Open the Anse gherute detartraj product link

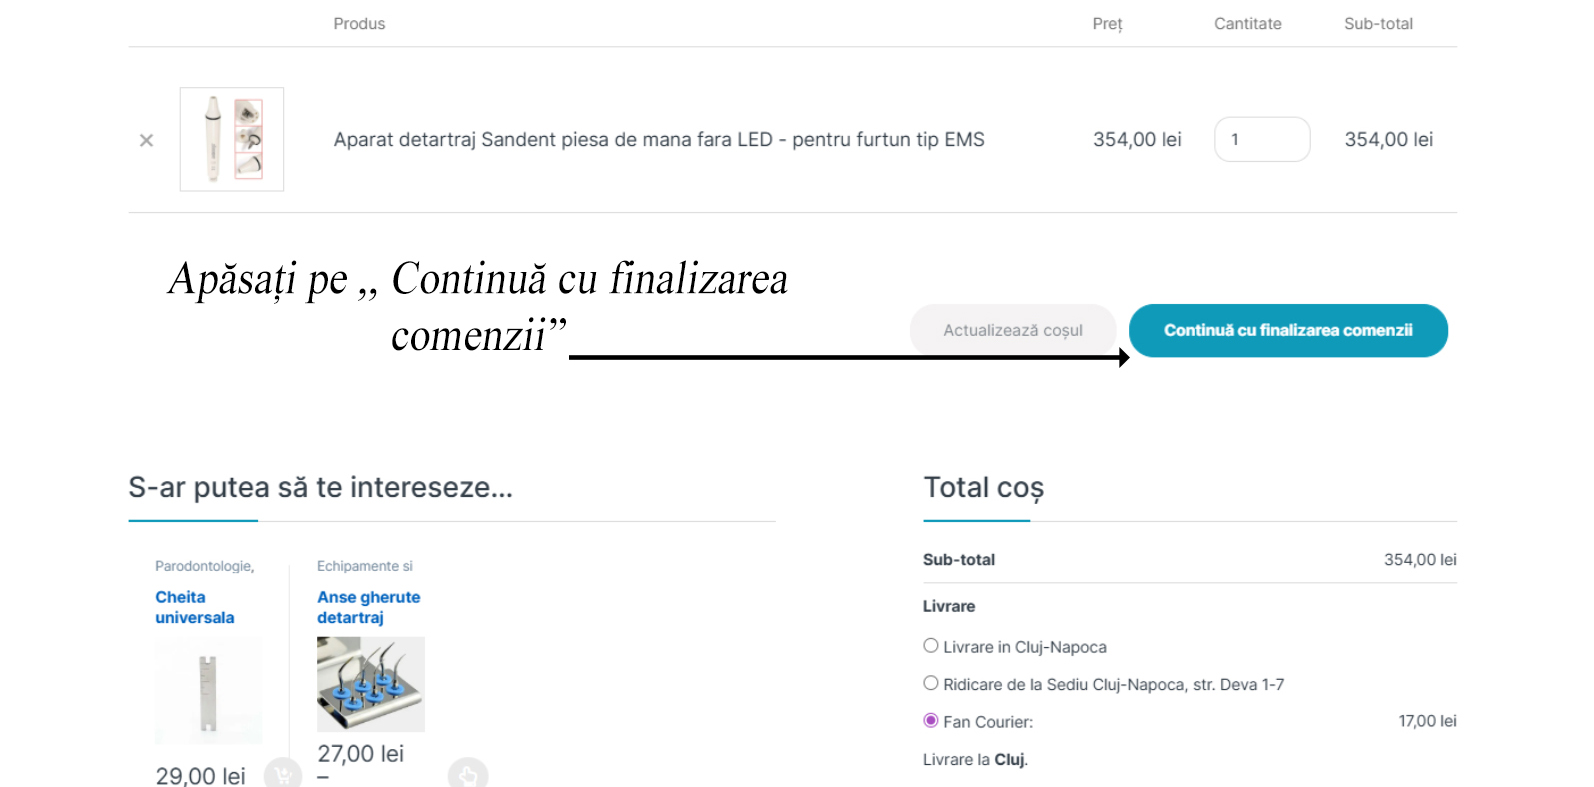coord(369,607)
